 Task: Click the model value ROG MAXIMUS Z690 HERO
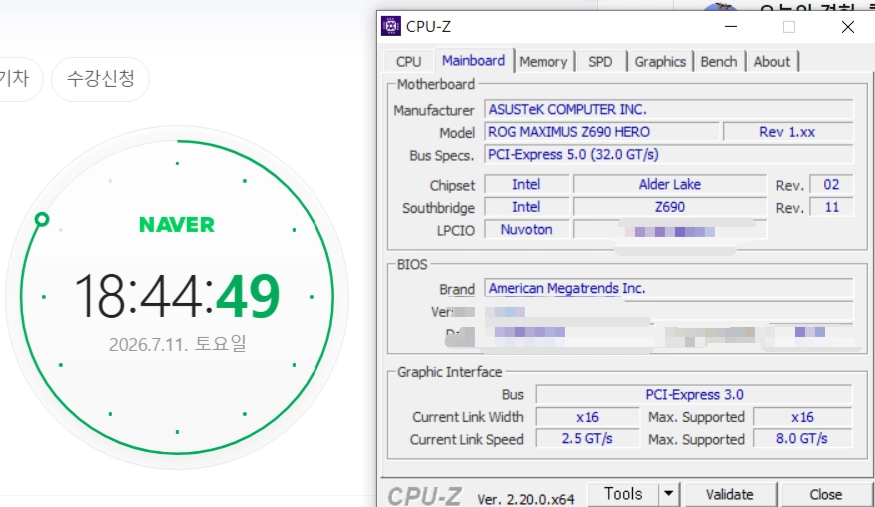(602, 132)
